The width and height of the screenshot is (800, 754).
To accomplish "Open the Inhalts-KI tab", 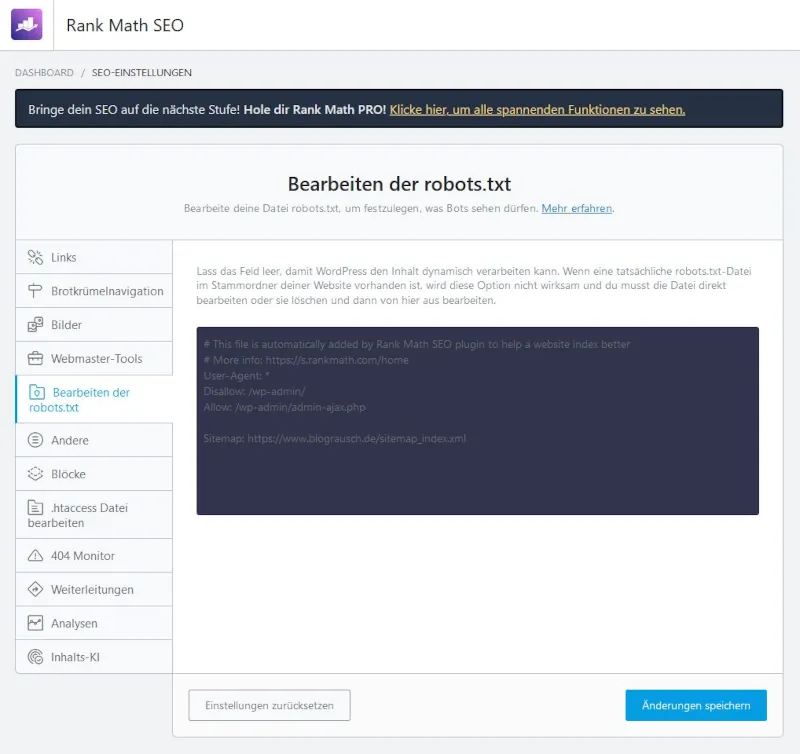I will pos(94,657).
